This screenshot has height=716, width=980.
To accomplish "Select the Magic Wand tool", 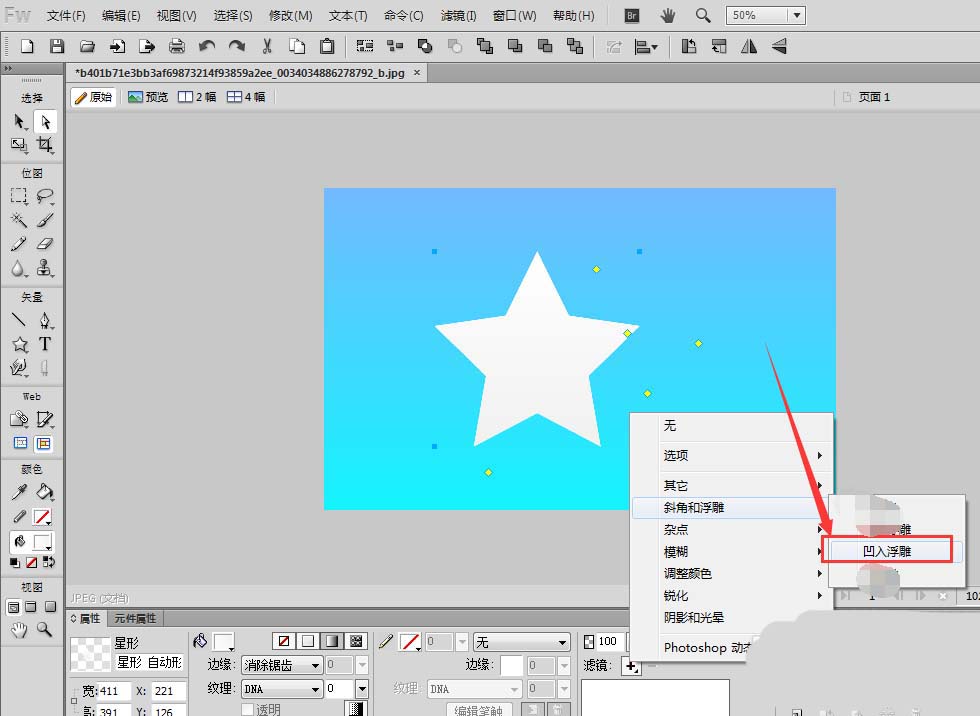I will (x=19, y=220).
